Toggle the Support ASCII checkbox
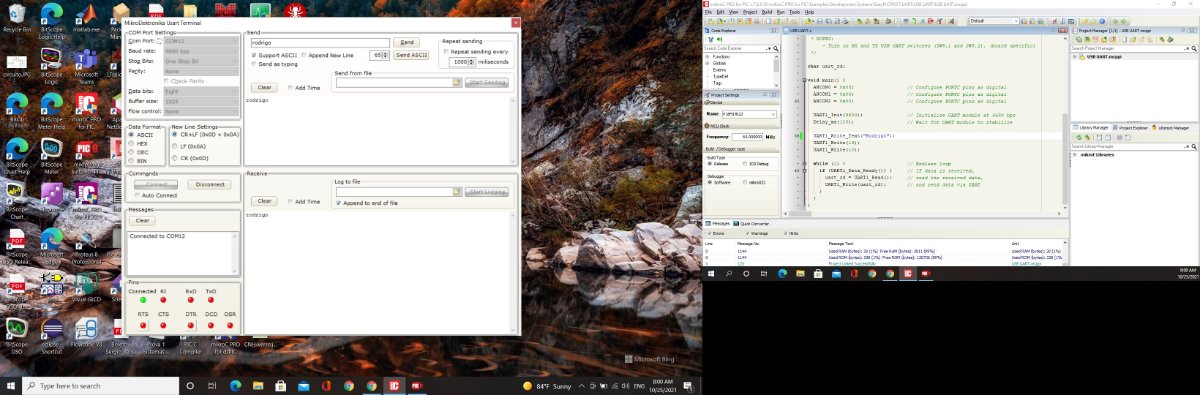This screenshot has width=1200, height=395. [254, 55]
